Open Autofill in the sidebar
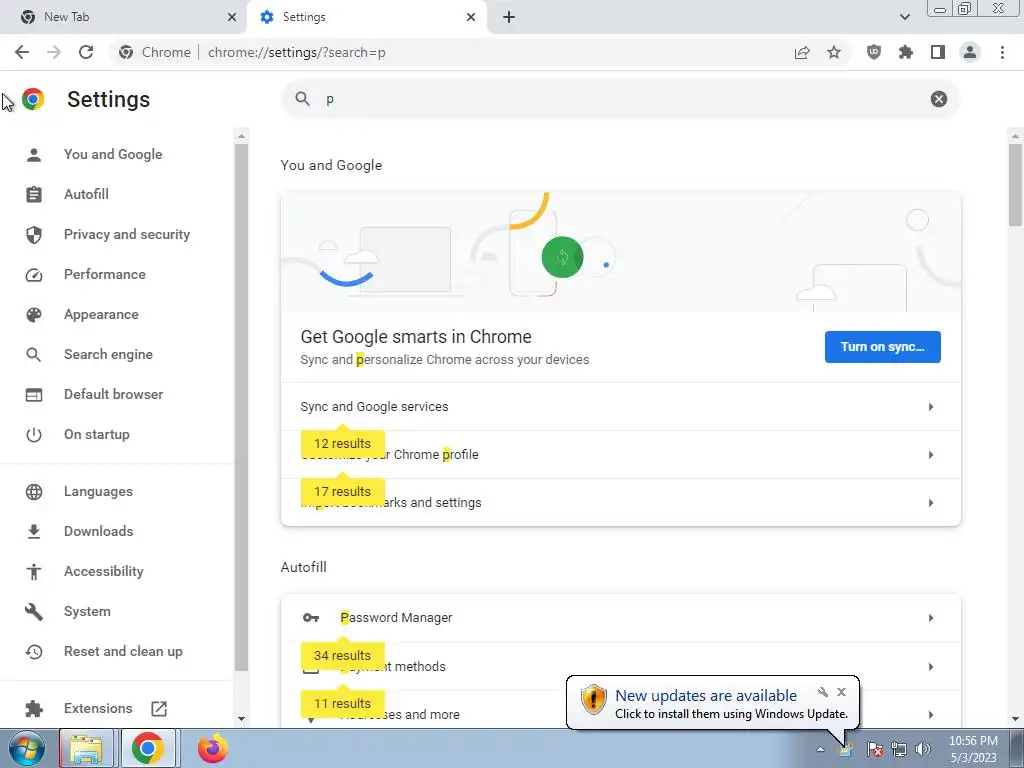 pos(86,194)
